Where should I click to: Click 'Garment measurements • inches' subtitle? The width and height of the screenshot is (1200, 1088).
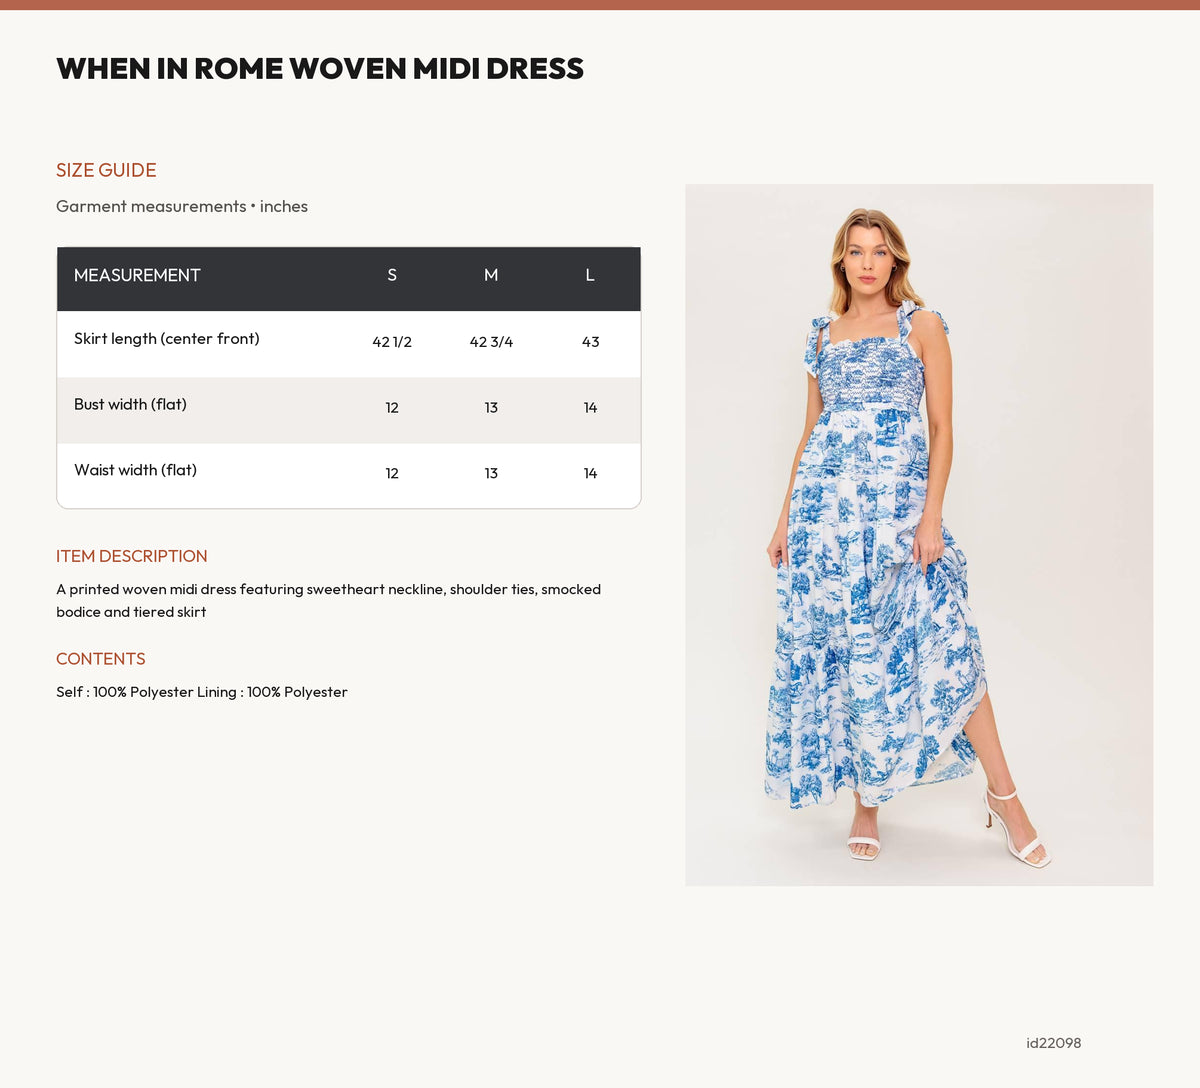click(x=182, y=206)
